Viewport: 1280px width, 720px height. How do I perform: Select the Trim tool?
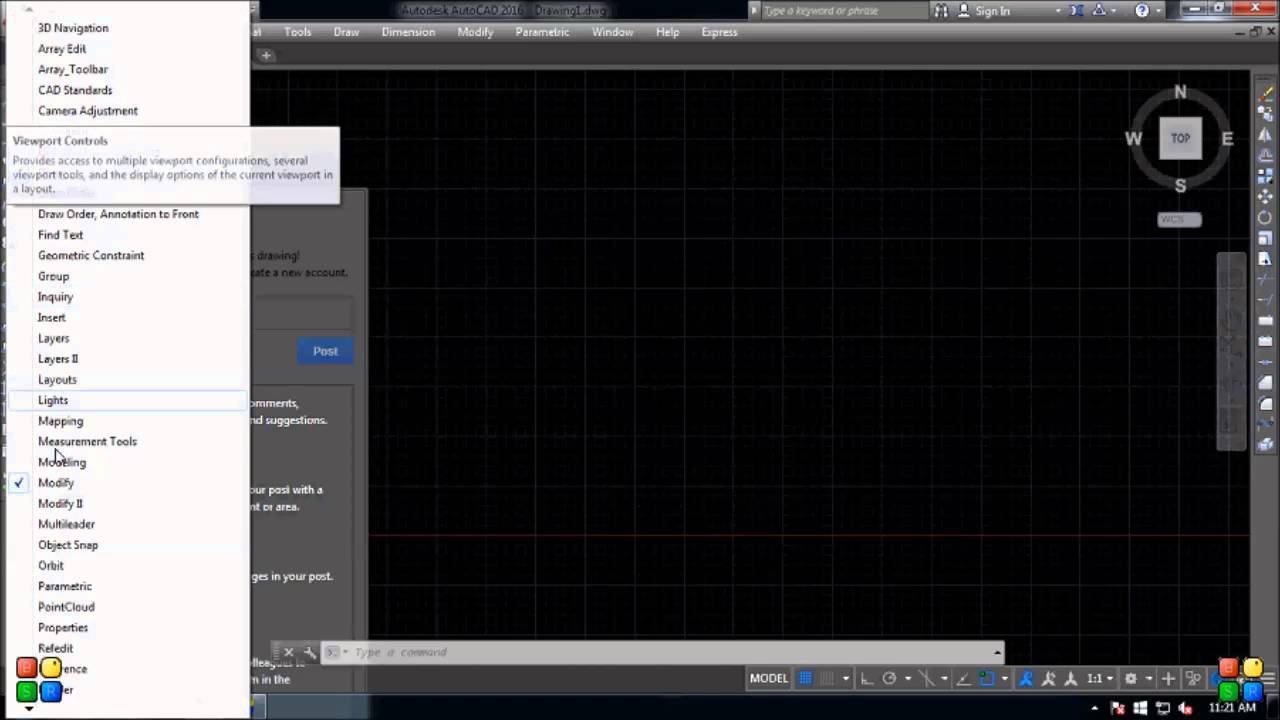tap(1265, 279)
